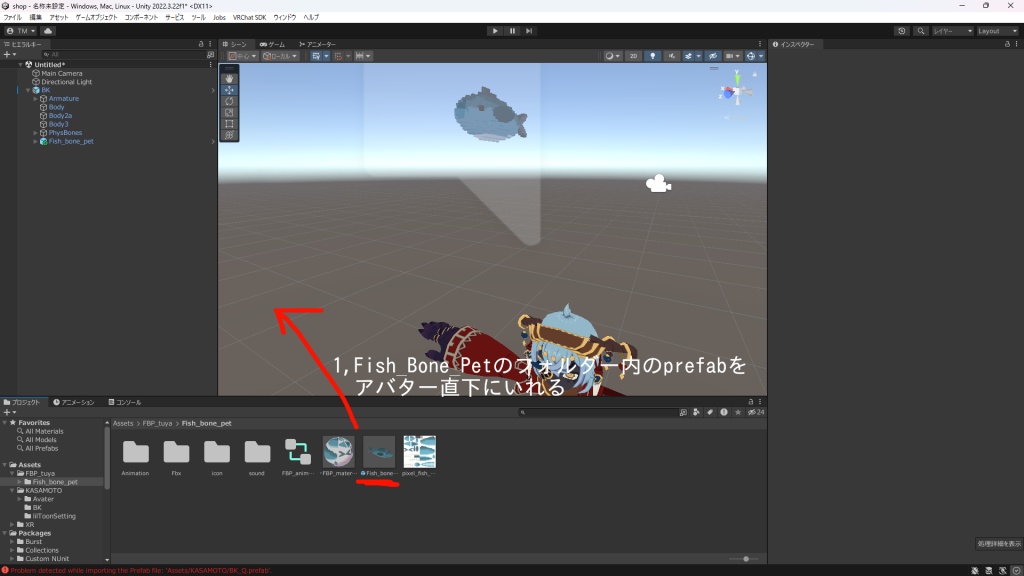
Task: Select the Fish_bone prefab asset
Action: point(379,456)
